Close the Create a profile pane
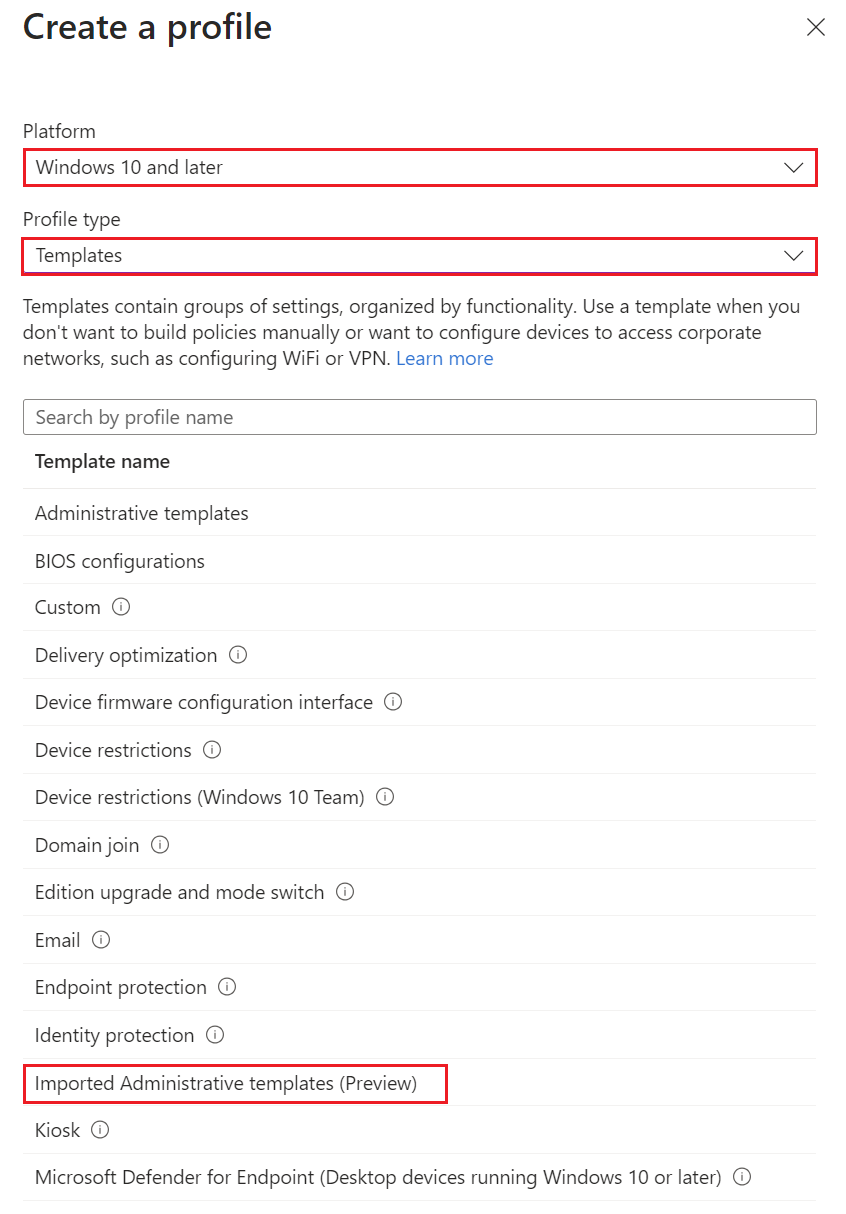846x1214 pixels. point(816,27)
